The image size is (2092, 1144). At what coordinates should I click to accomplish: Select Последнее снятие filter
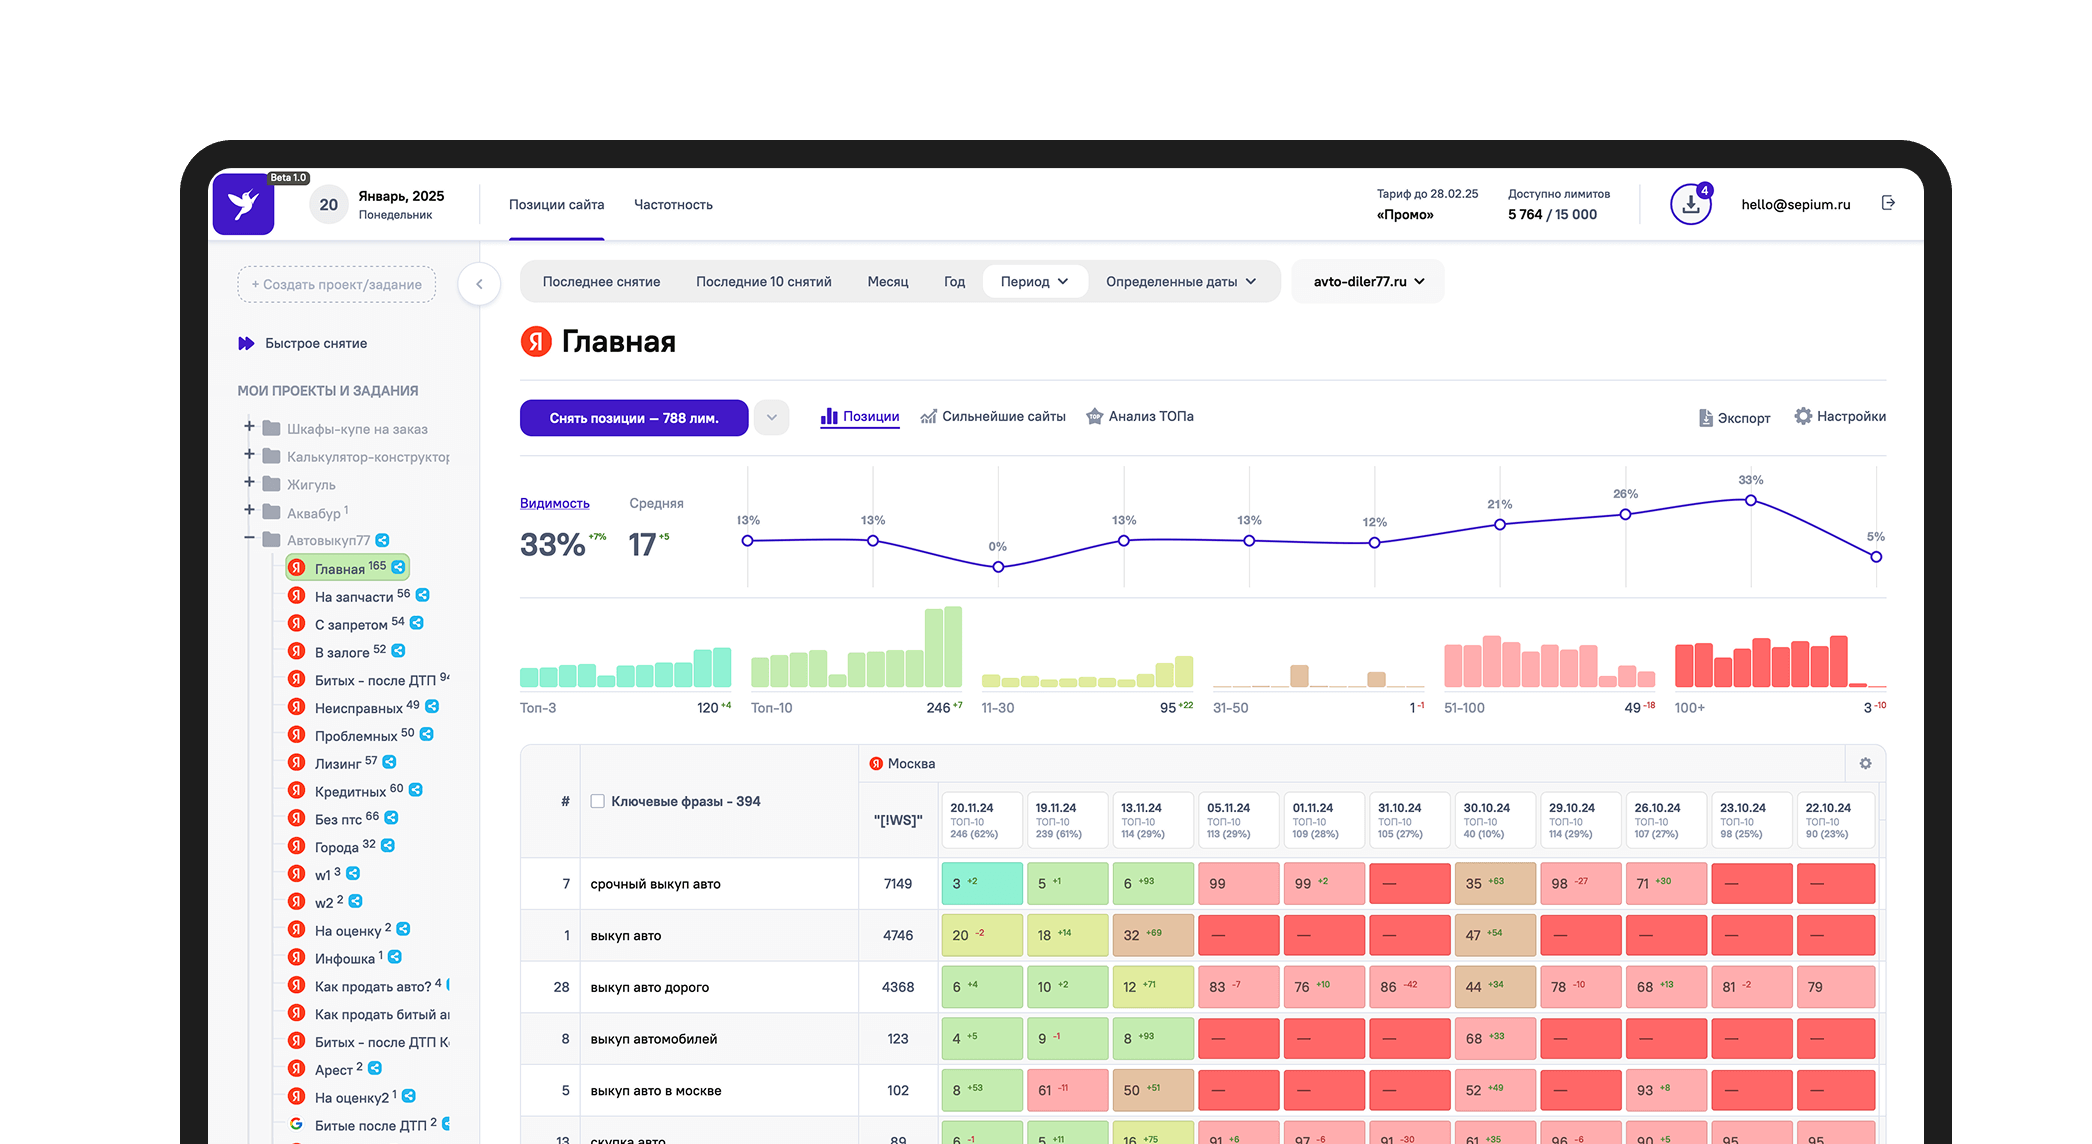[601, 281]
